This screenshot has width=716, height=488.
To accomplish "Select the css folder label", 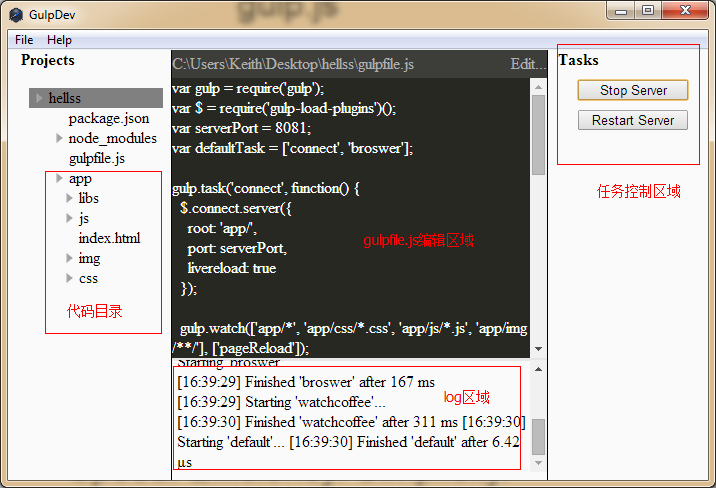I will click(88, 278).
